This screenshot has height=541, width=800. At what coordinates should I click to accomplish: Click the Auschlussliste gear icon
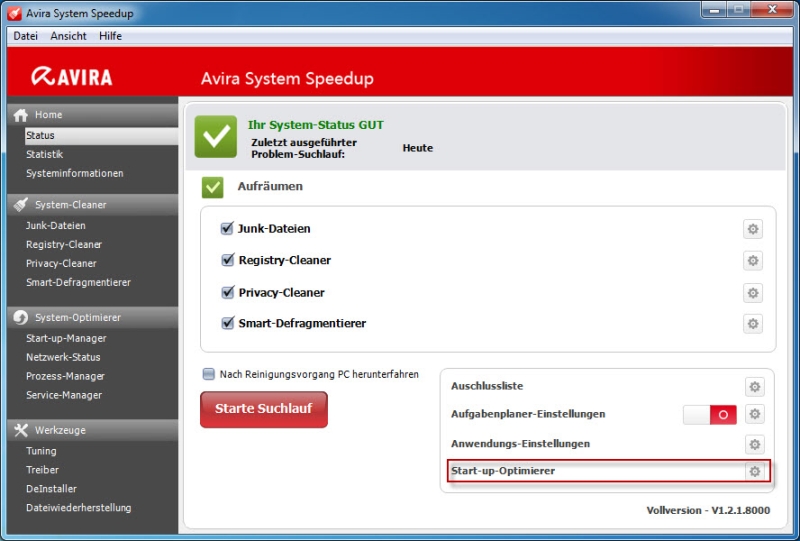755,387
